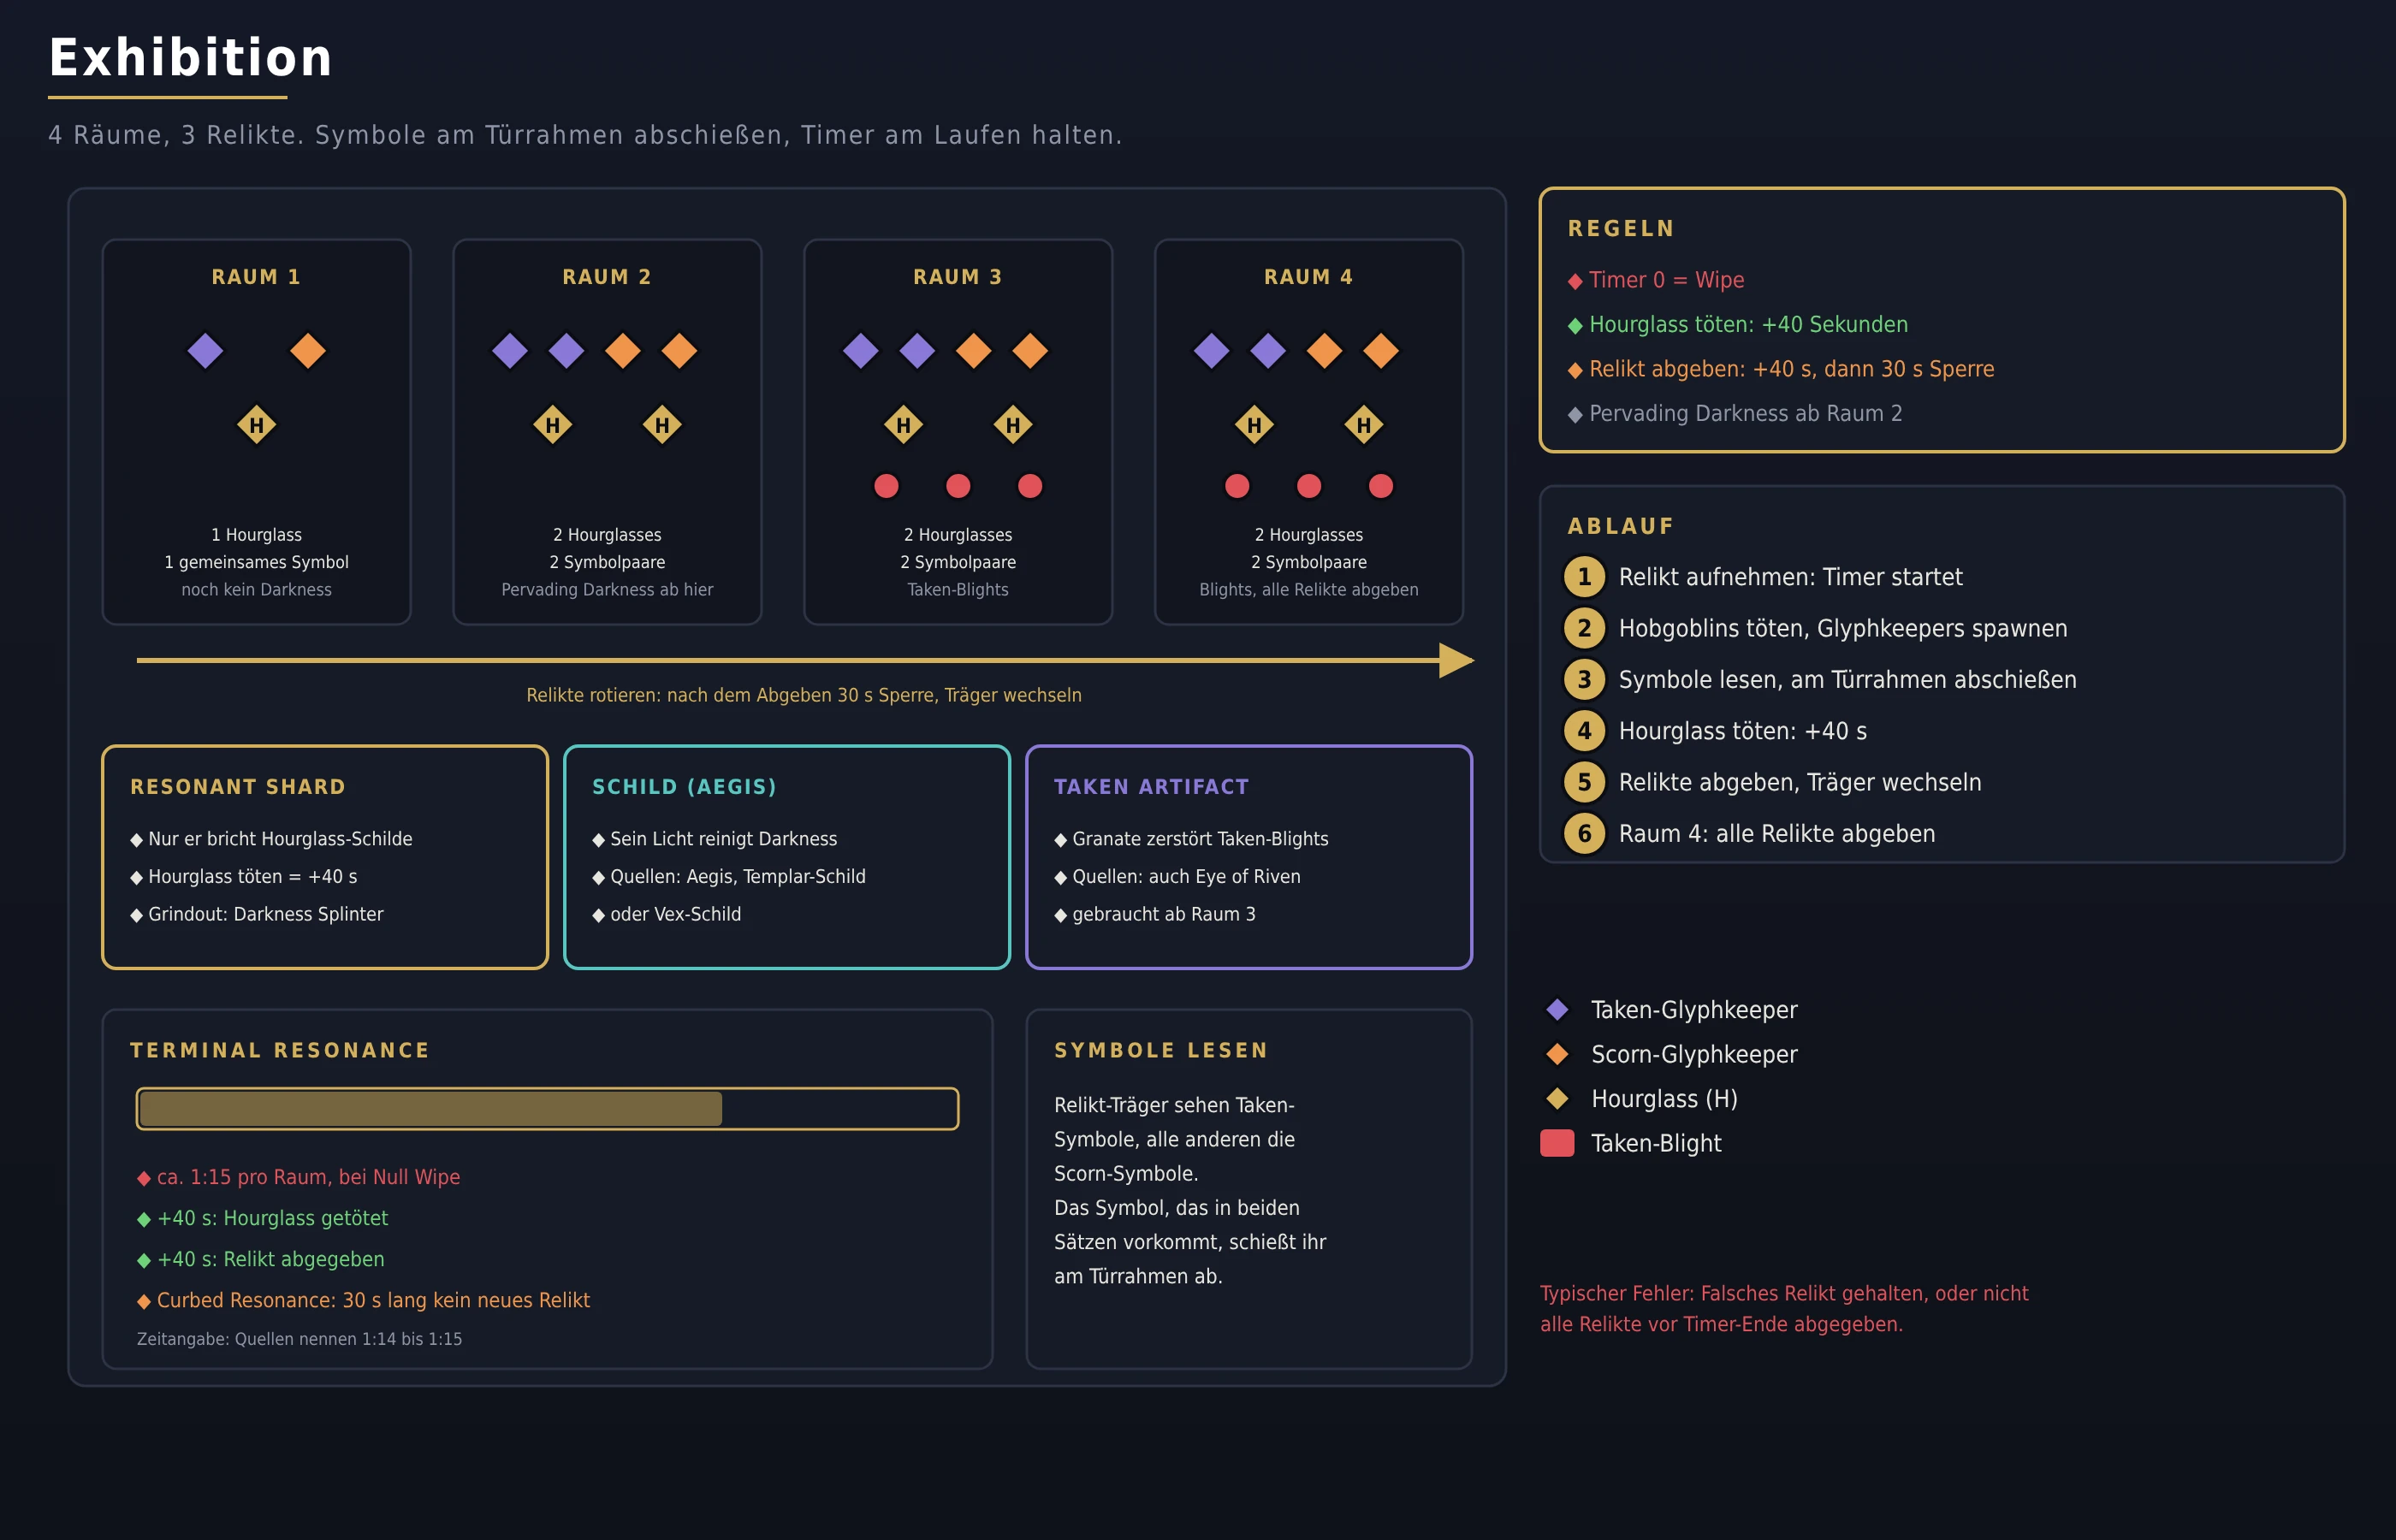Click the middle red Taken-Blight dot in Raum 3
Viewport: 2396px width, 1540px height.
coord(958,486)
